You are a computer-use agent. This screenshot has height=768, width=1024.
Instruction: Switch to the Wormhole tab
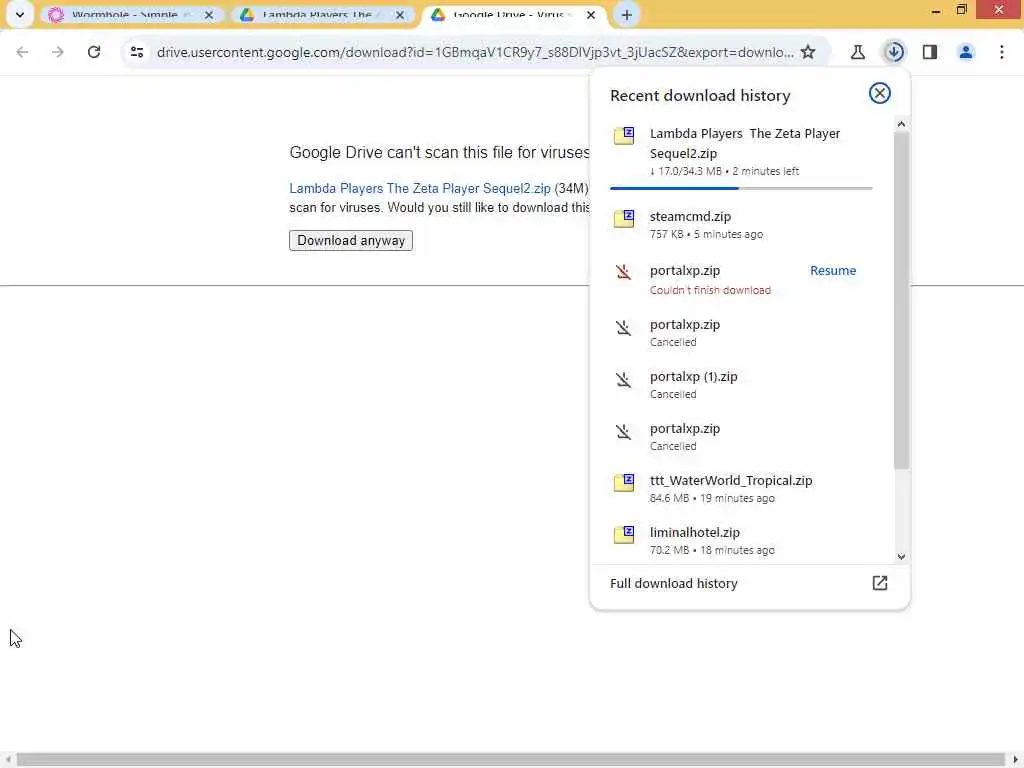pyautogui.click(x=124, y=15)
